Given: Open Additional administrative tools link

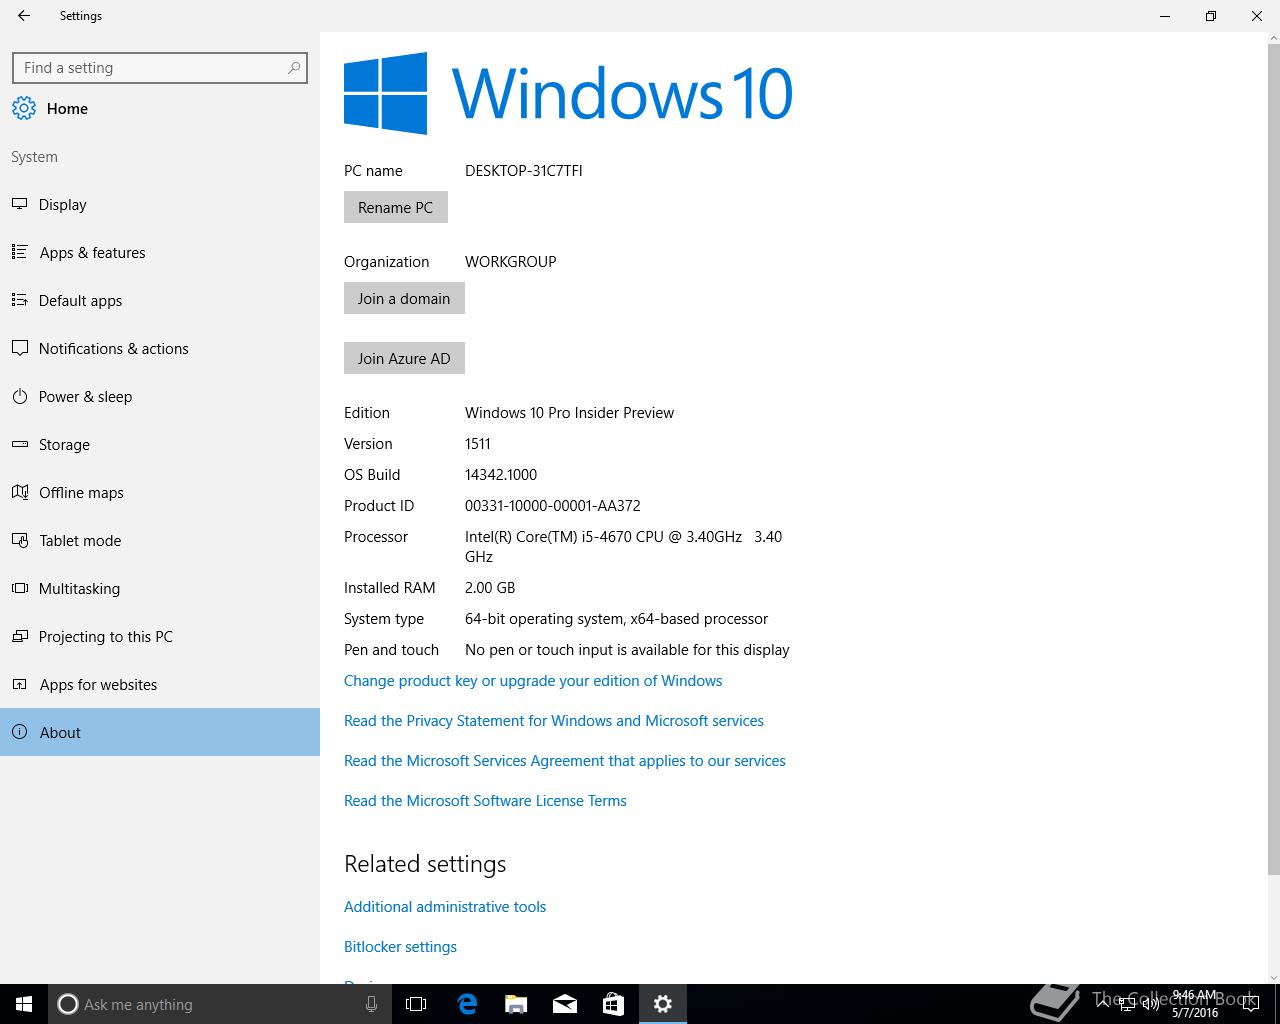Looking at the screenshot, I should pos(445,907).
